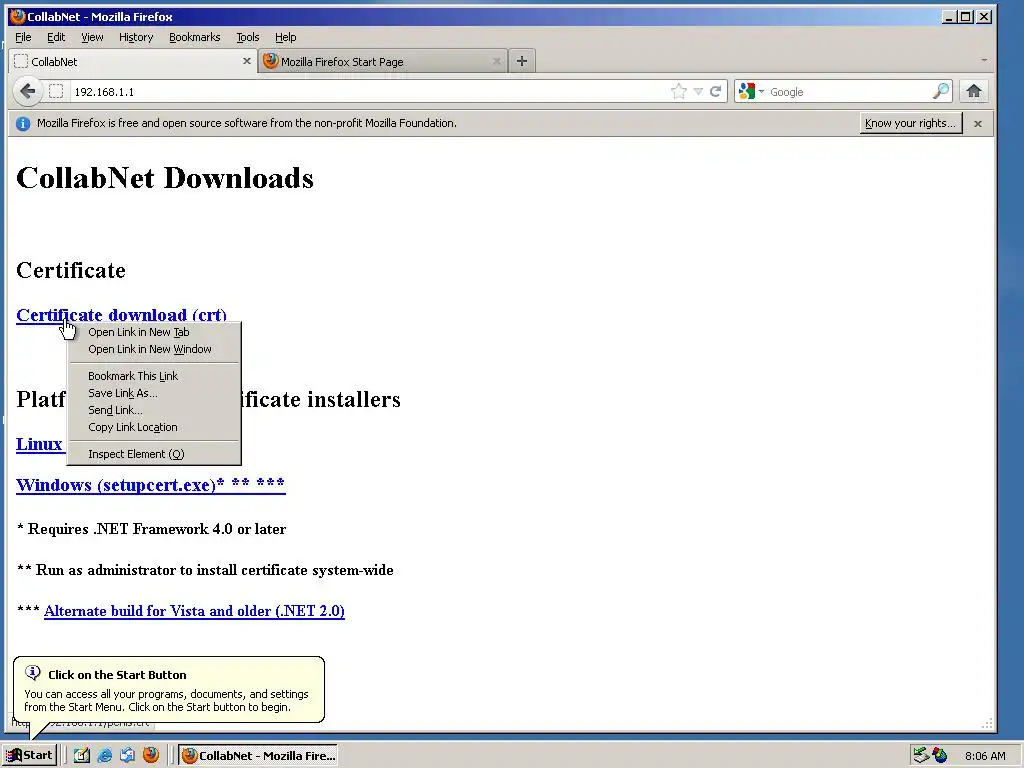
Task: Bookmark this page with the star icon
Action: coord(679,91)
